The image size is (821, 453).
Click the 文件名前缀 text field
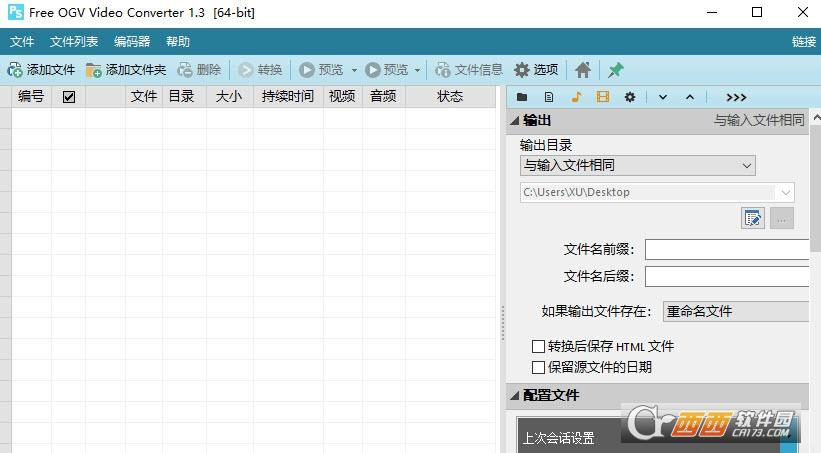click(x=727, y=249)
